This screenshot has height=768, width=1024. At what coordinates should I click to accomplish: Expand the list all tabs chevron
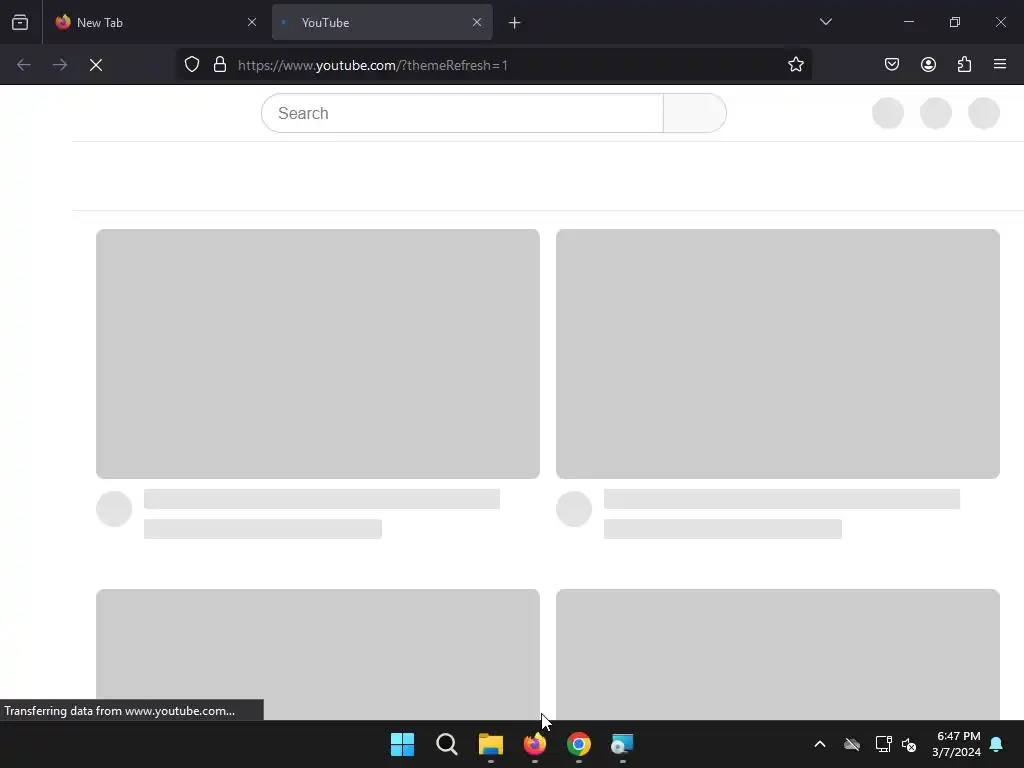[825, 22]
